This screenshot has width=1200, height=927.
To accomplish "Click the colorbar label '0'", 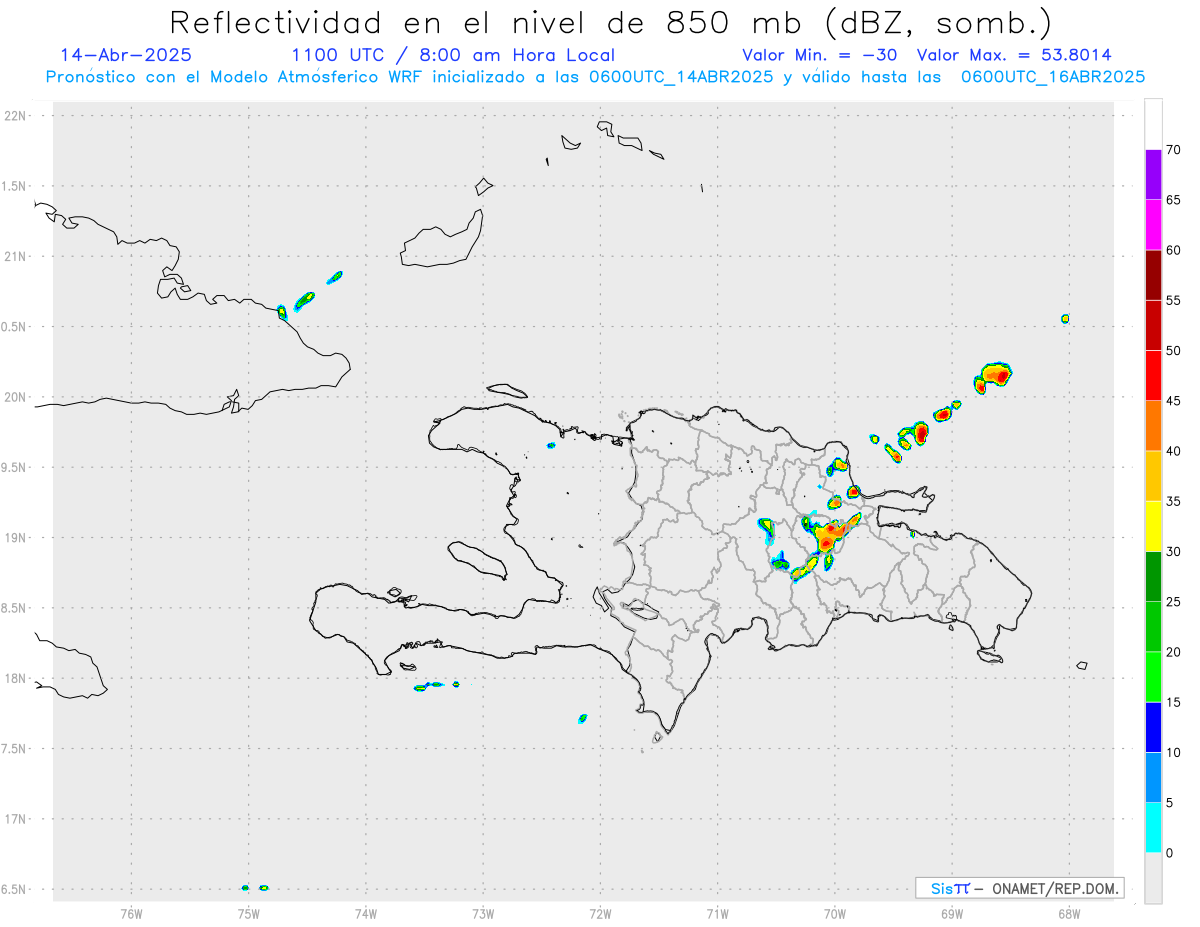I will [x=1169, y=853].
